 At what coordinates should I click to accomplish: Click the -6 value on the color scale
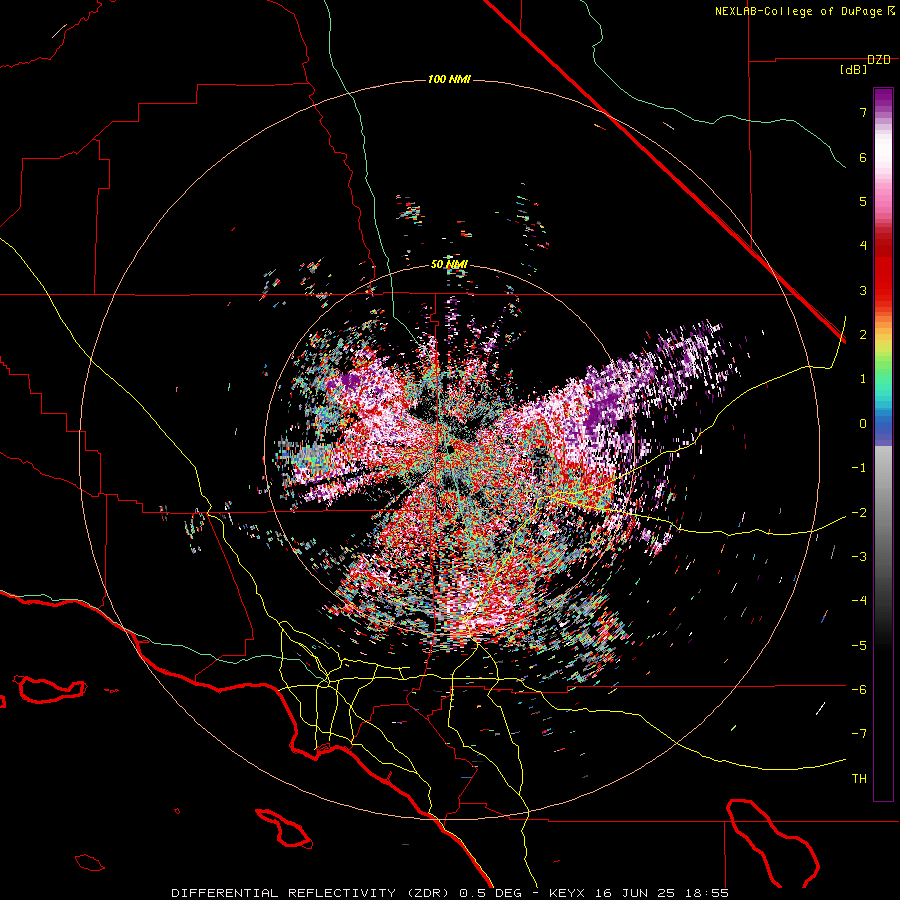[859, 690]
